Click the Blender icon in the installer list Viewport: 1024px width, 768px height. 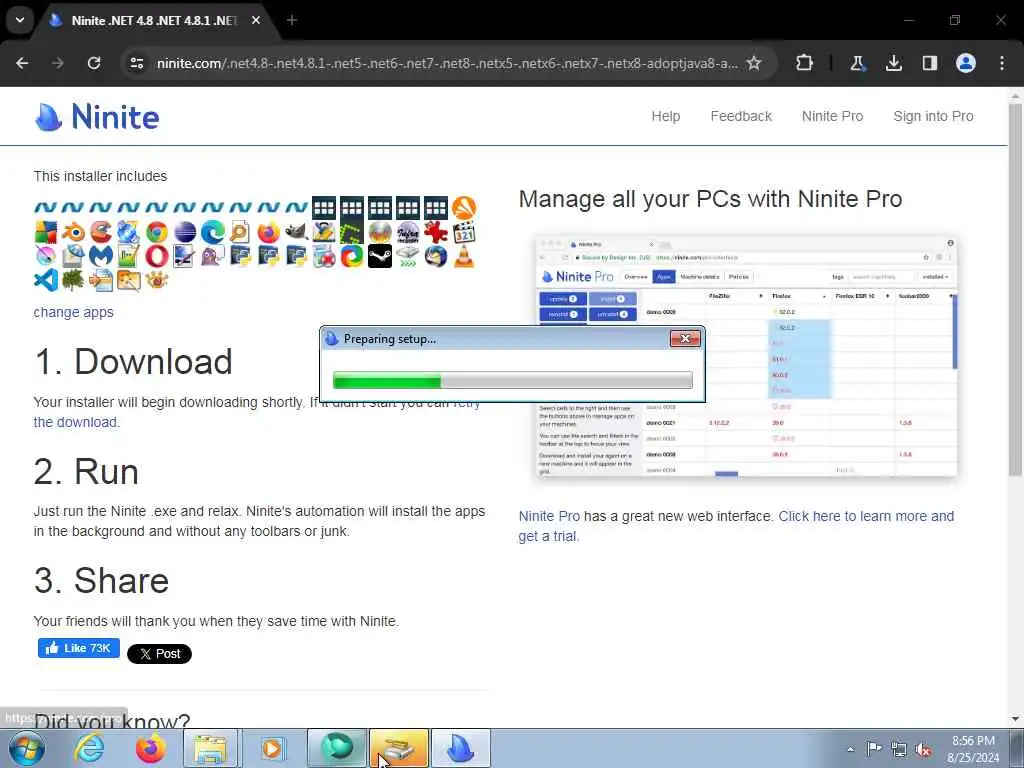coord(74,232)
